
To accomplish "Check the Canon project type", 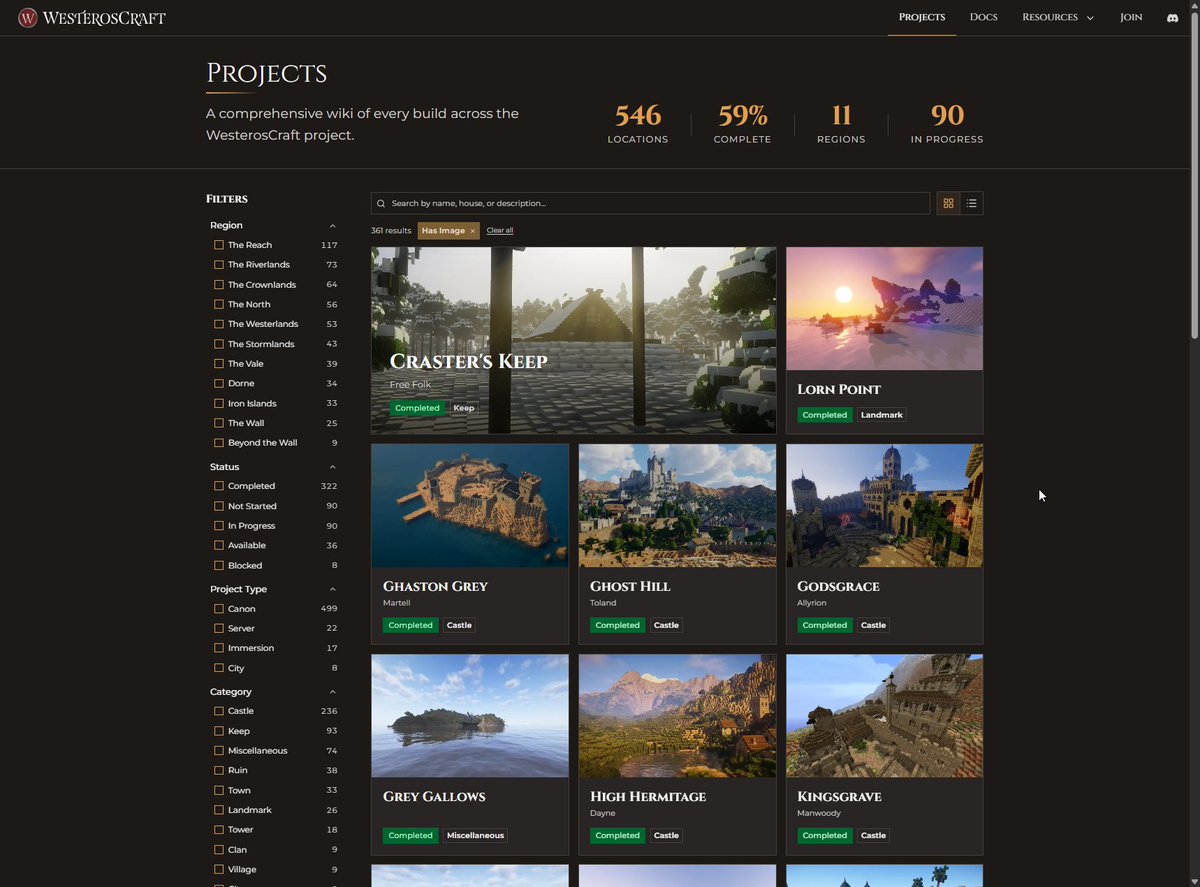I will pos(219,609).
